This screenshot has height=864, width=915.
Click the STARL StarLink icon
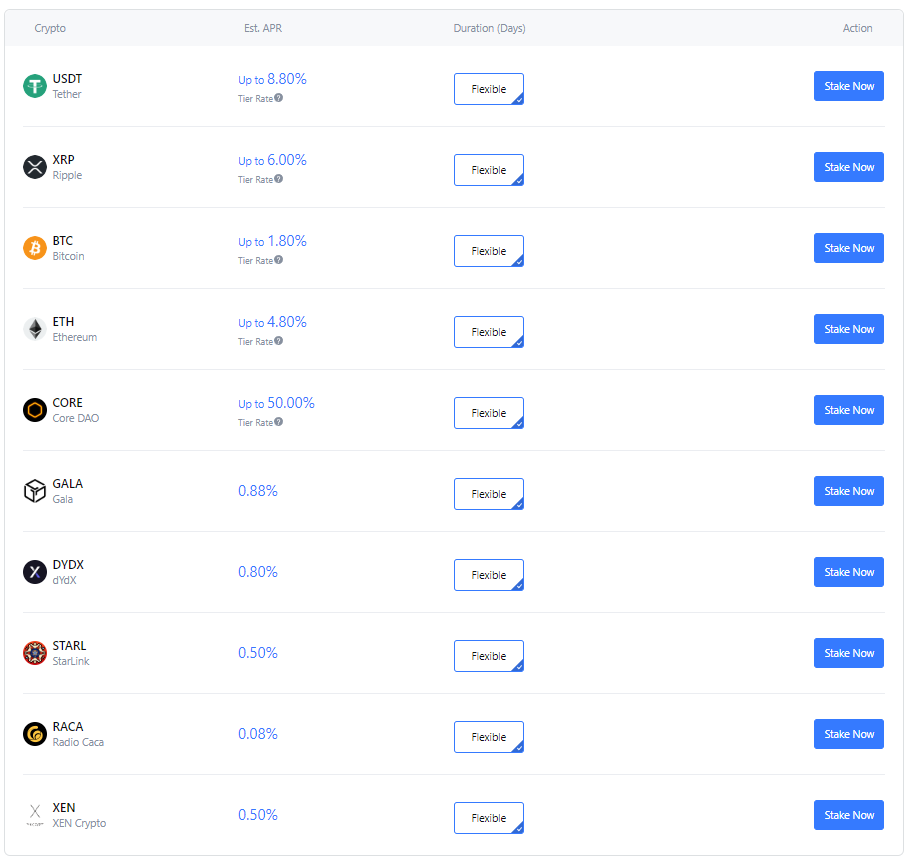(35, 653)
